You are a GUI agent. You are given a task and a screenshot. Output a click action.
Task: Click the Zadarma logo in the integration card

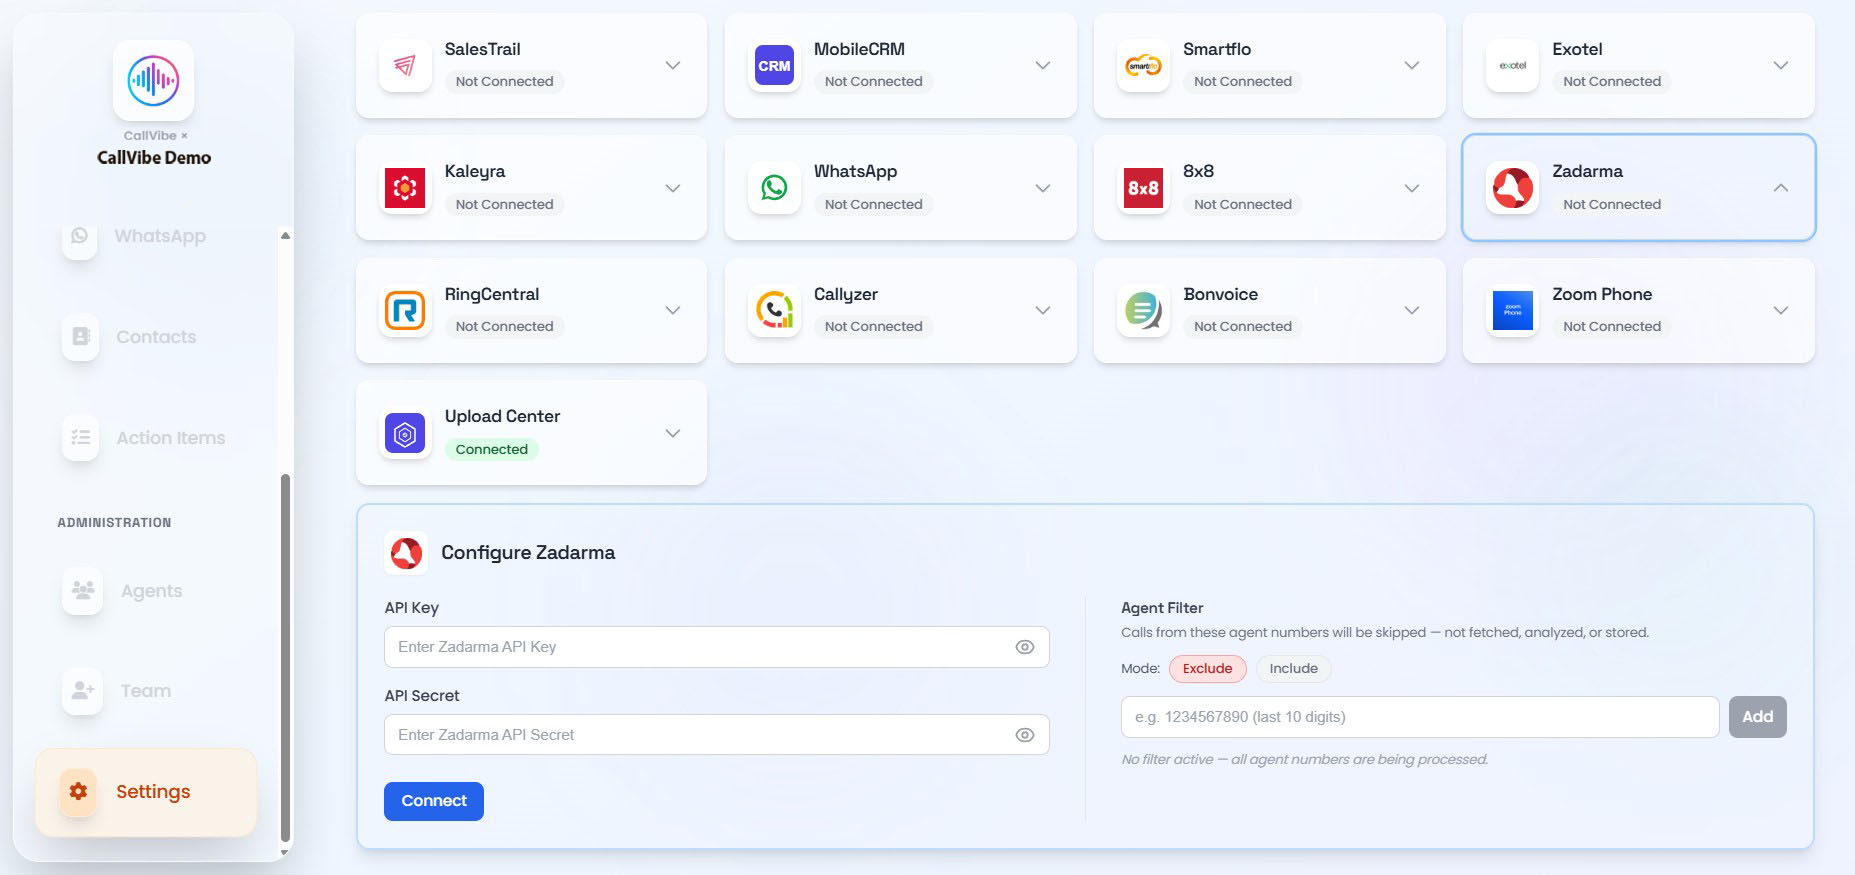[x=1512, y=188]
